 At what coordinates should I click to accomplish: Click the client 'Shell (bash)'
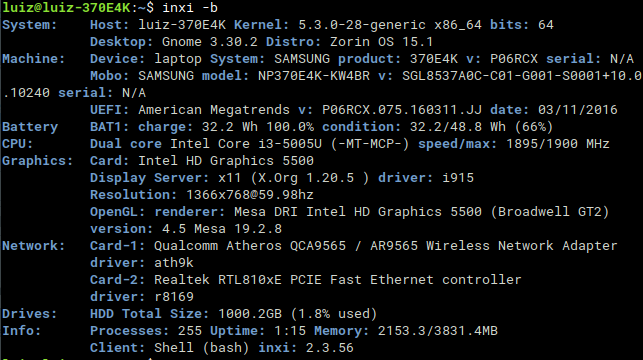[202, 348]
